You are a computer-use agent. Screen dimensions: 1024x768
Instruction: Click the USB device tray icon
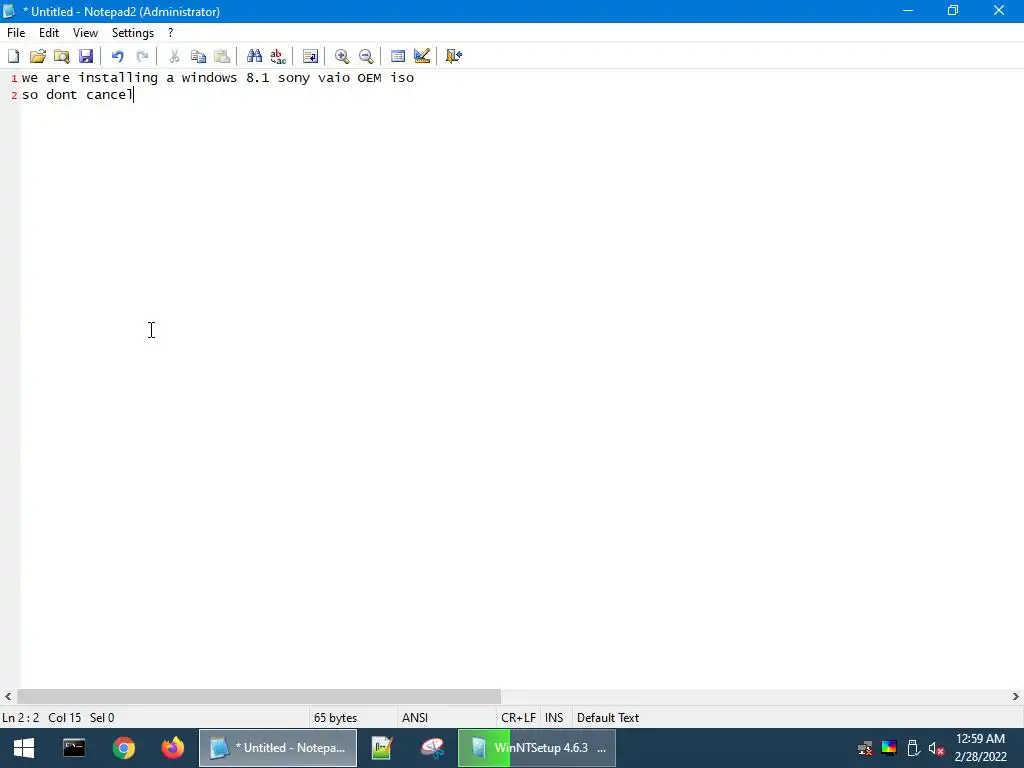point(913,748)
